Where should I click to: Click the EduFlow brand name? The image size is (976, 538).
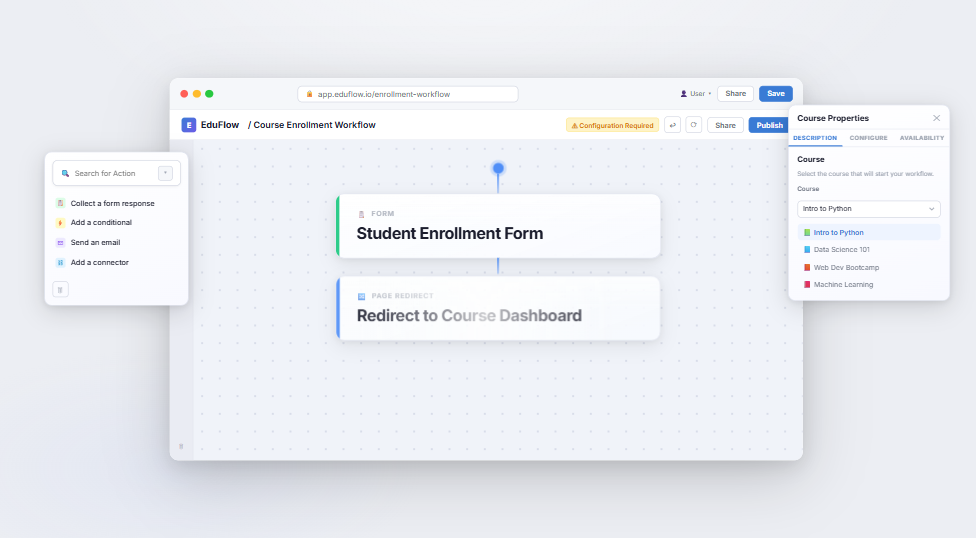(x=220, y=125)
